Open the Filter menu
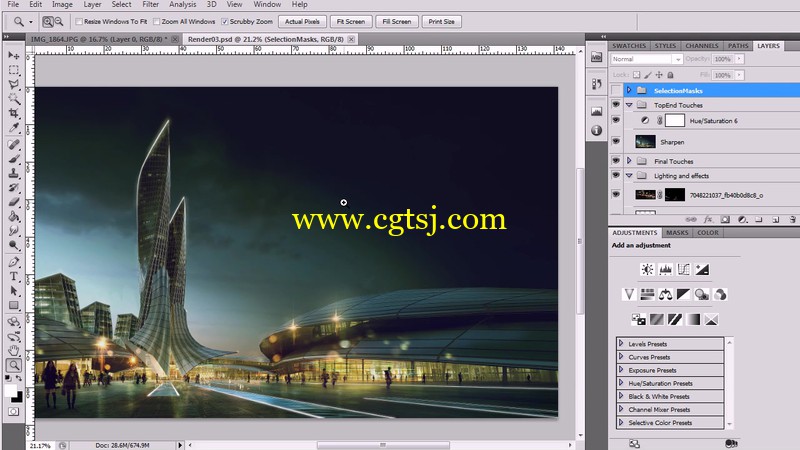Viewport: 800px width, 450px height. (151, 5)
